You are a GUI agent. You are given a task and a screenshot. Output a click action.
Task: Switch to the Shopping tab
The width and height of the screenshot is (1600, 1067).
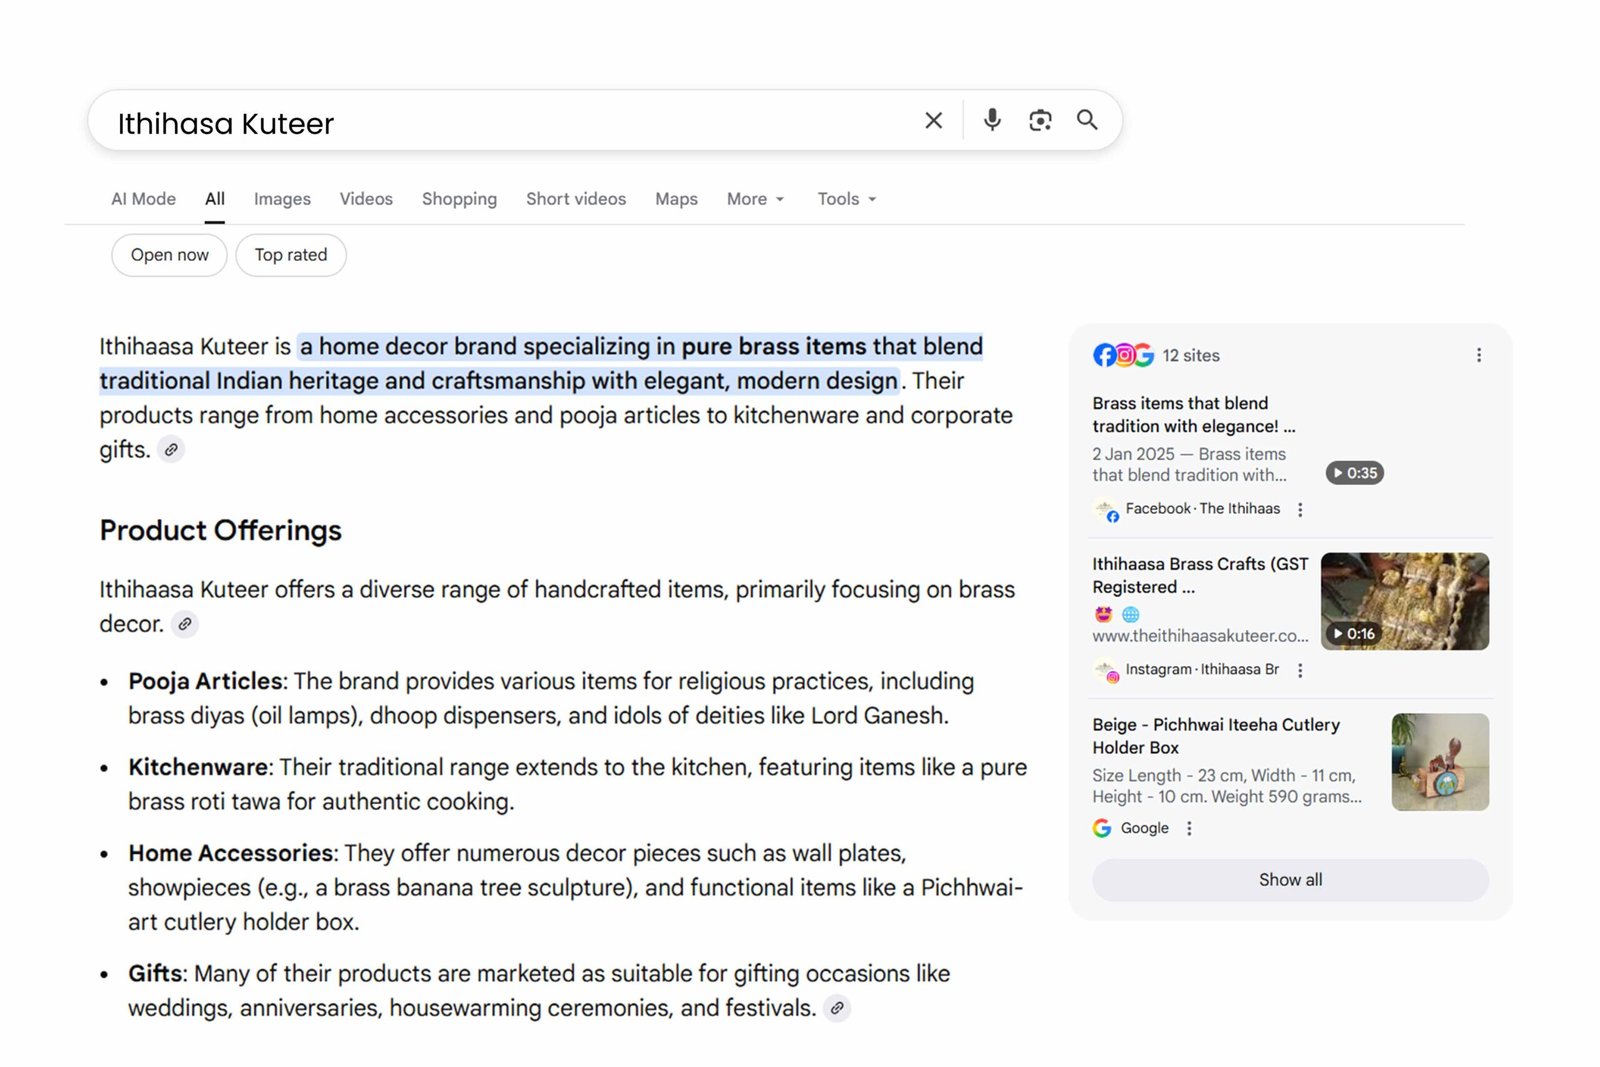[459, 199]
